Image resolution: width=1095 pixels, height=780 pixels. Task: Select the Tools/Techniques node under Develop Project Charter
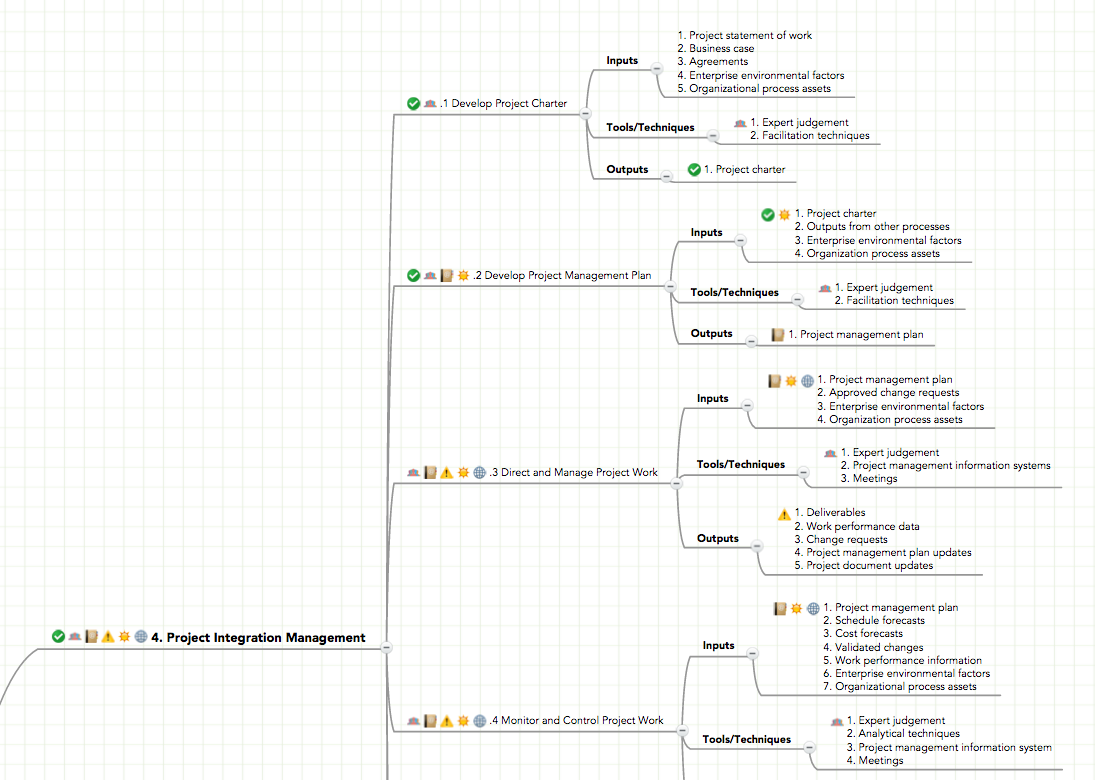point(650,127)
